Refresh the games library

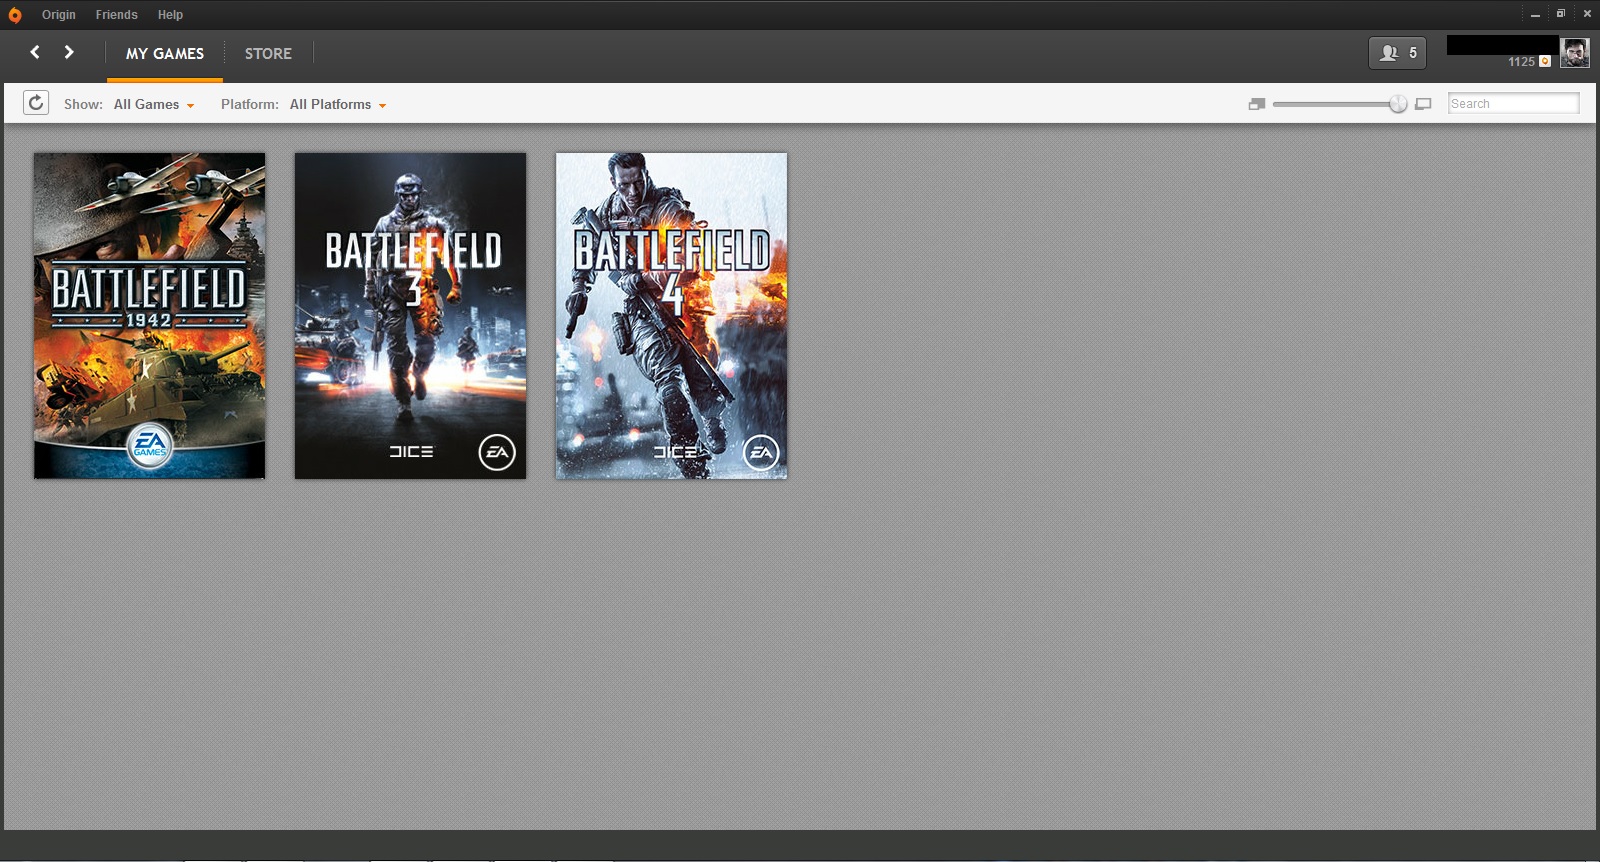point(36,103)
